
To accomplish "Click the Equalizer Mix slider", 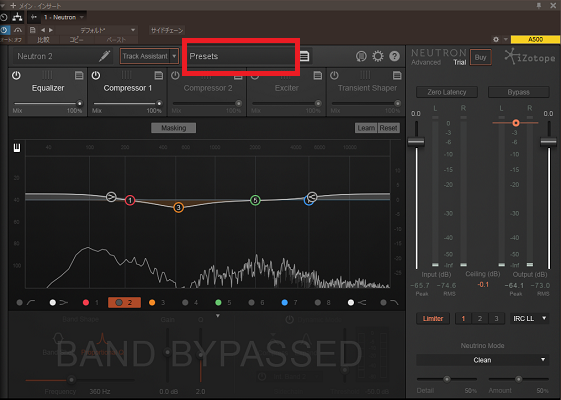I will point(47,103).
